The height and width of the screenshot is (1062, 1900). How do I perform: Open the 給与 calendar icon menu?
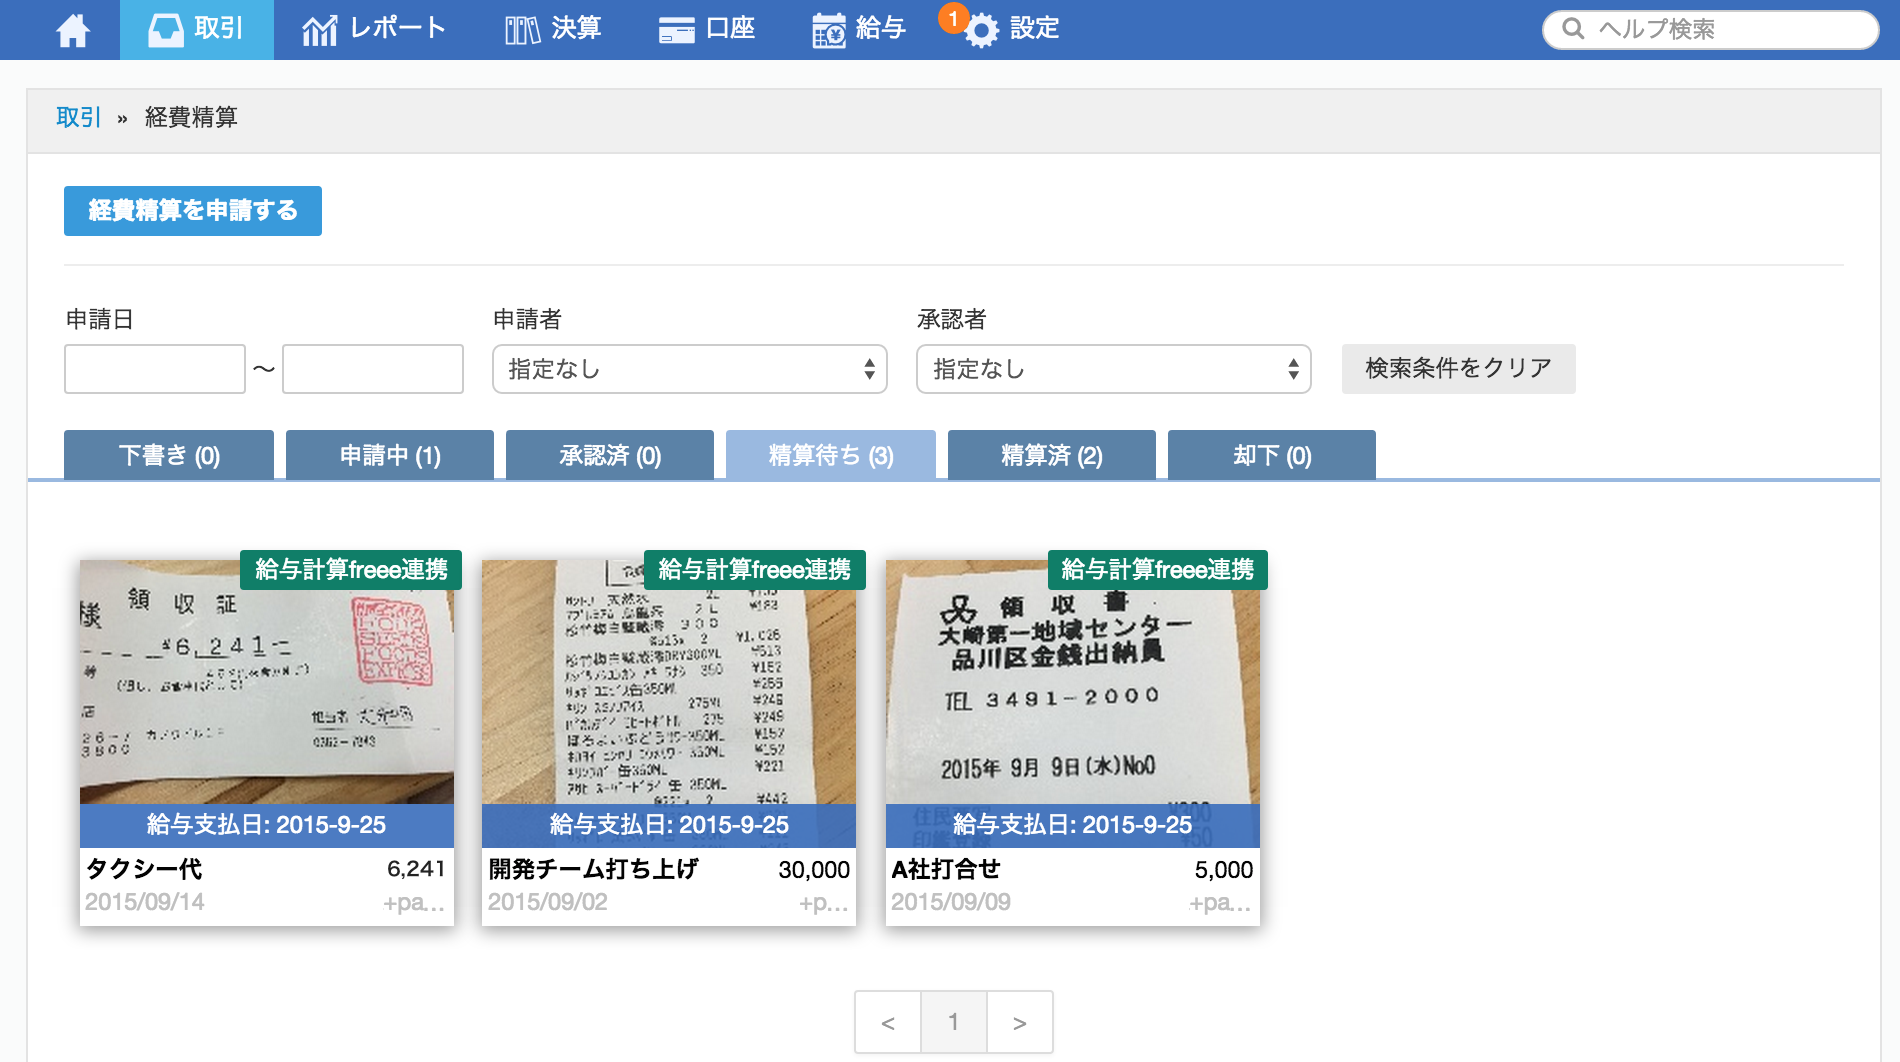click(x=828, y=30)
